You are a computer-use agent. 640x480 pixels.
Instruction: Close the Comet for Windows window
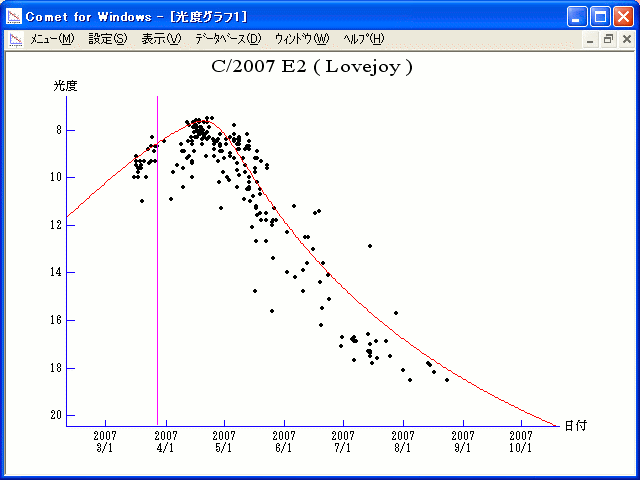coord(623,17)
